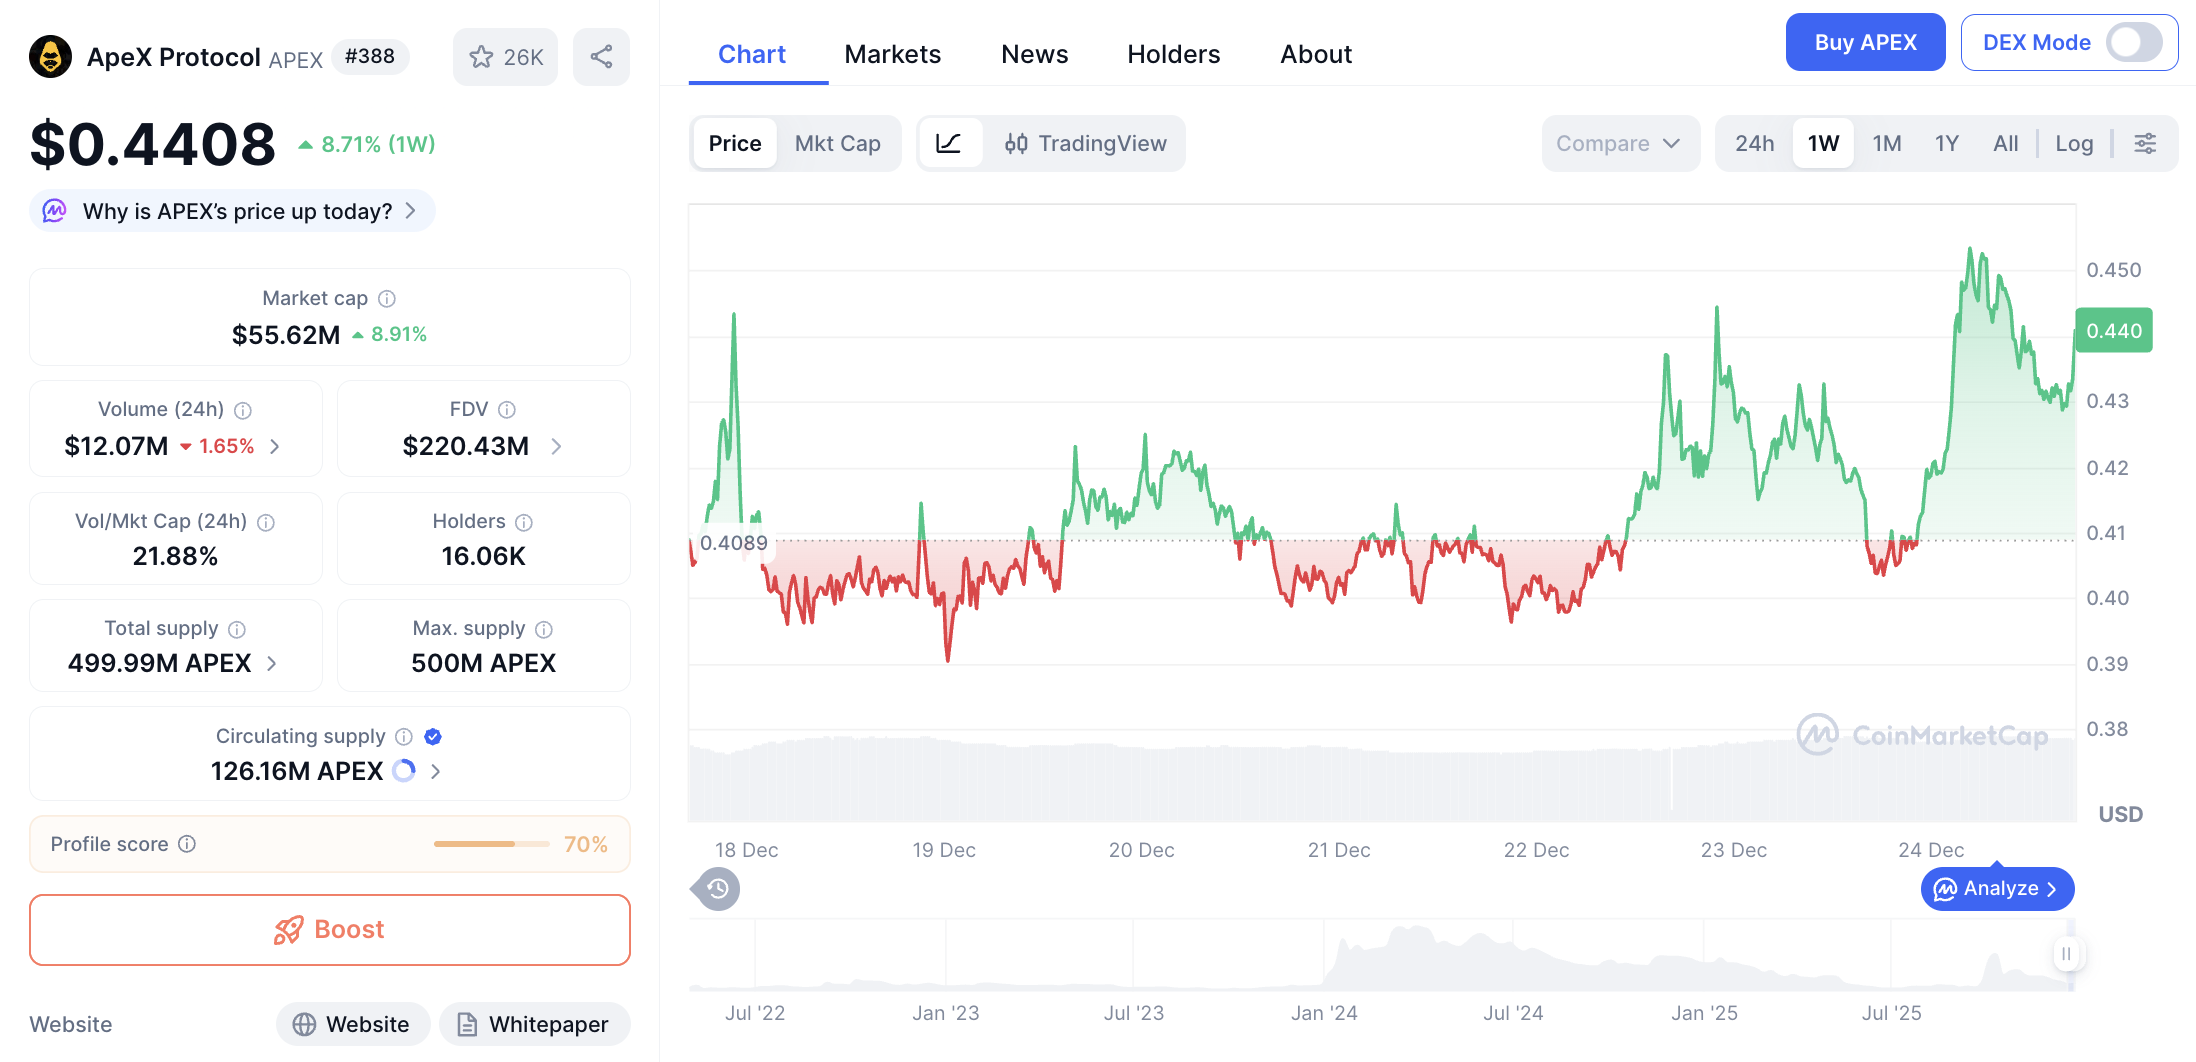Click the star watchlist icon

482,57
